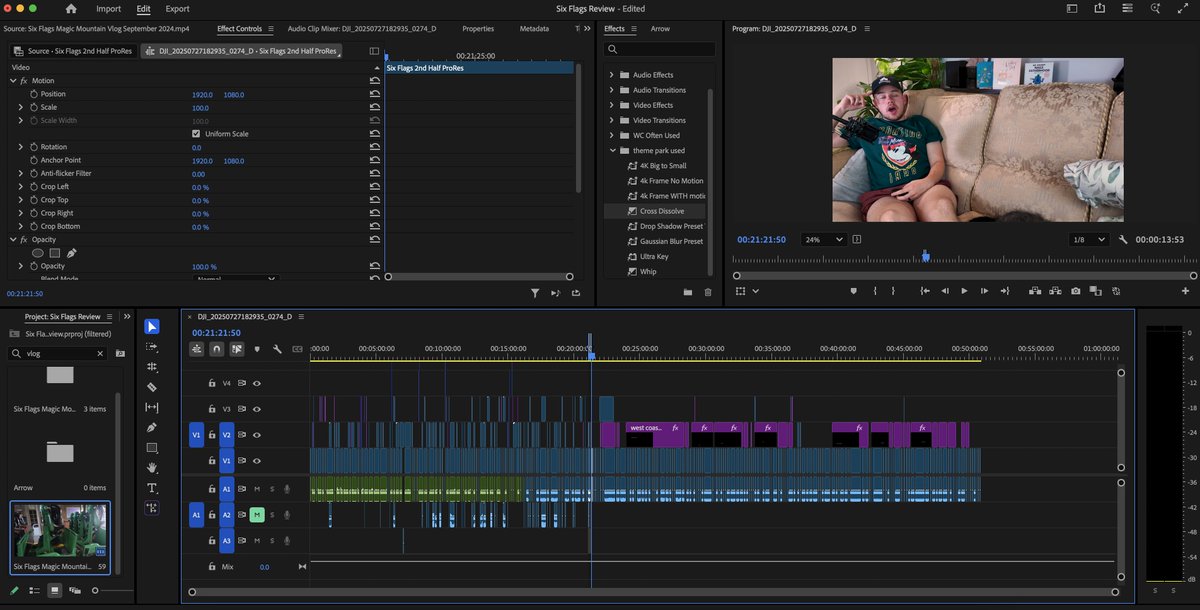Open Timeline Display Settings wrench
1200x610 pixels.
point(276,349)
